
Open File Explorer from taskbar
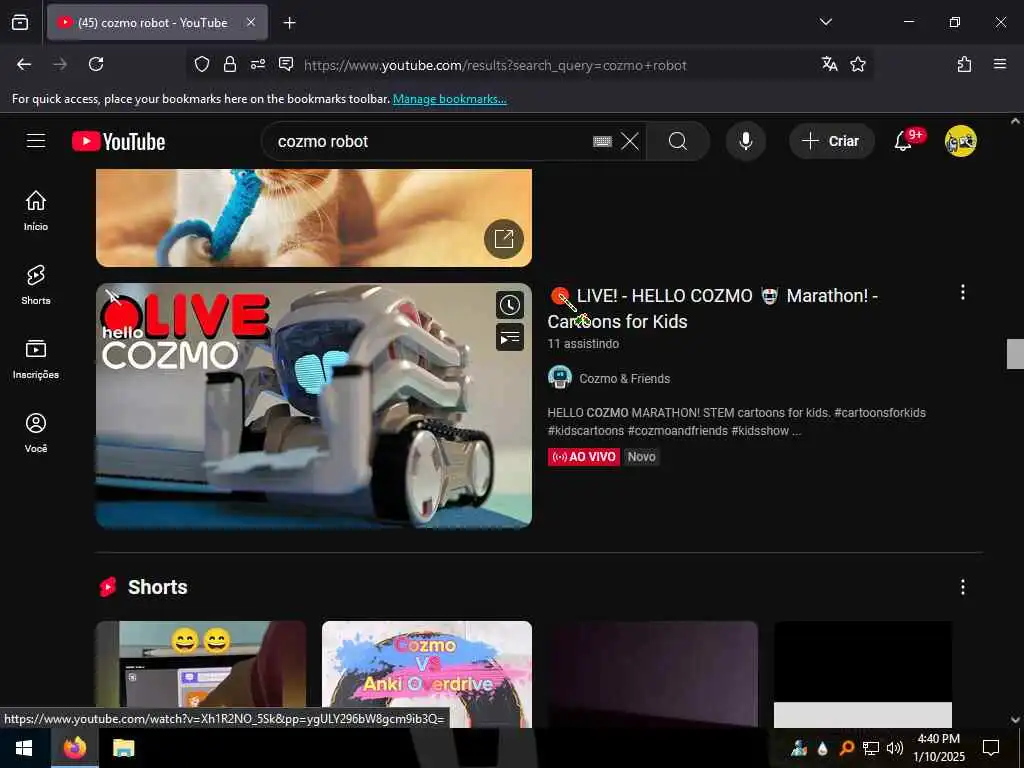123,748
